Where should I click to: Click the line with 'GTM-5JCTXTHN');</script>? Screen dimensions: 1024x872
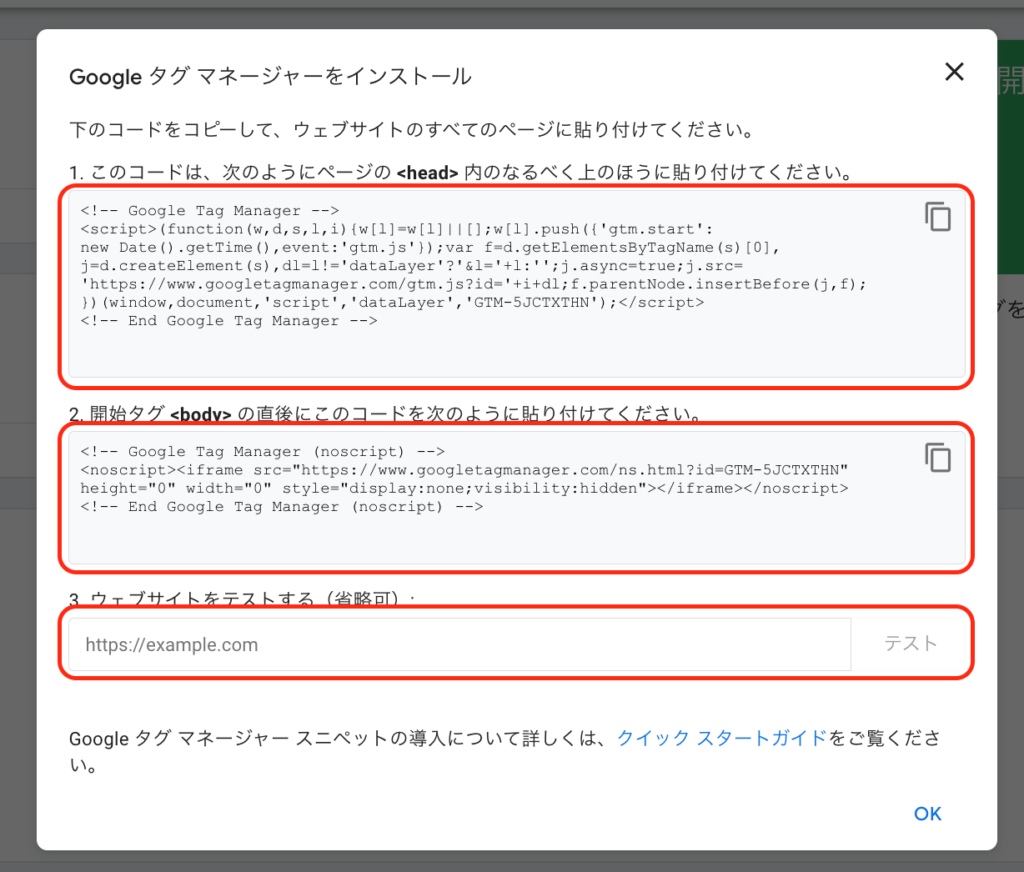392,302
